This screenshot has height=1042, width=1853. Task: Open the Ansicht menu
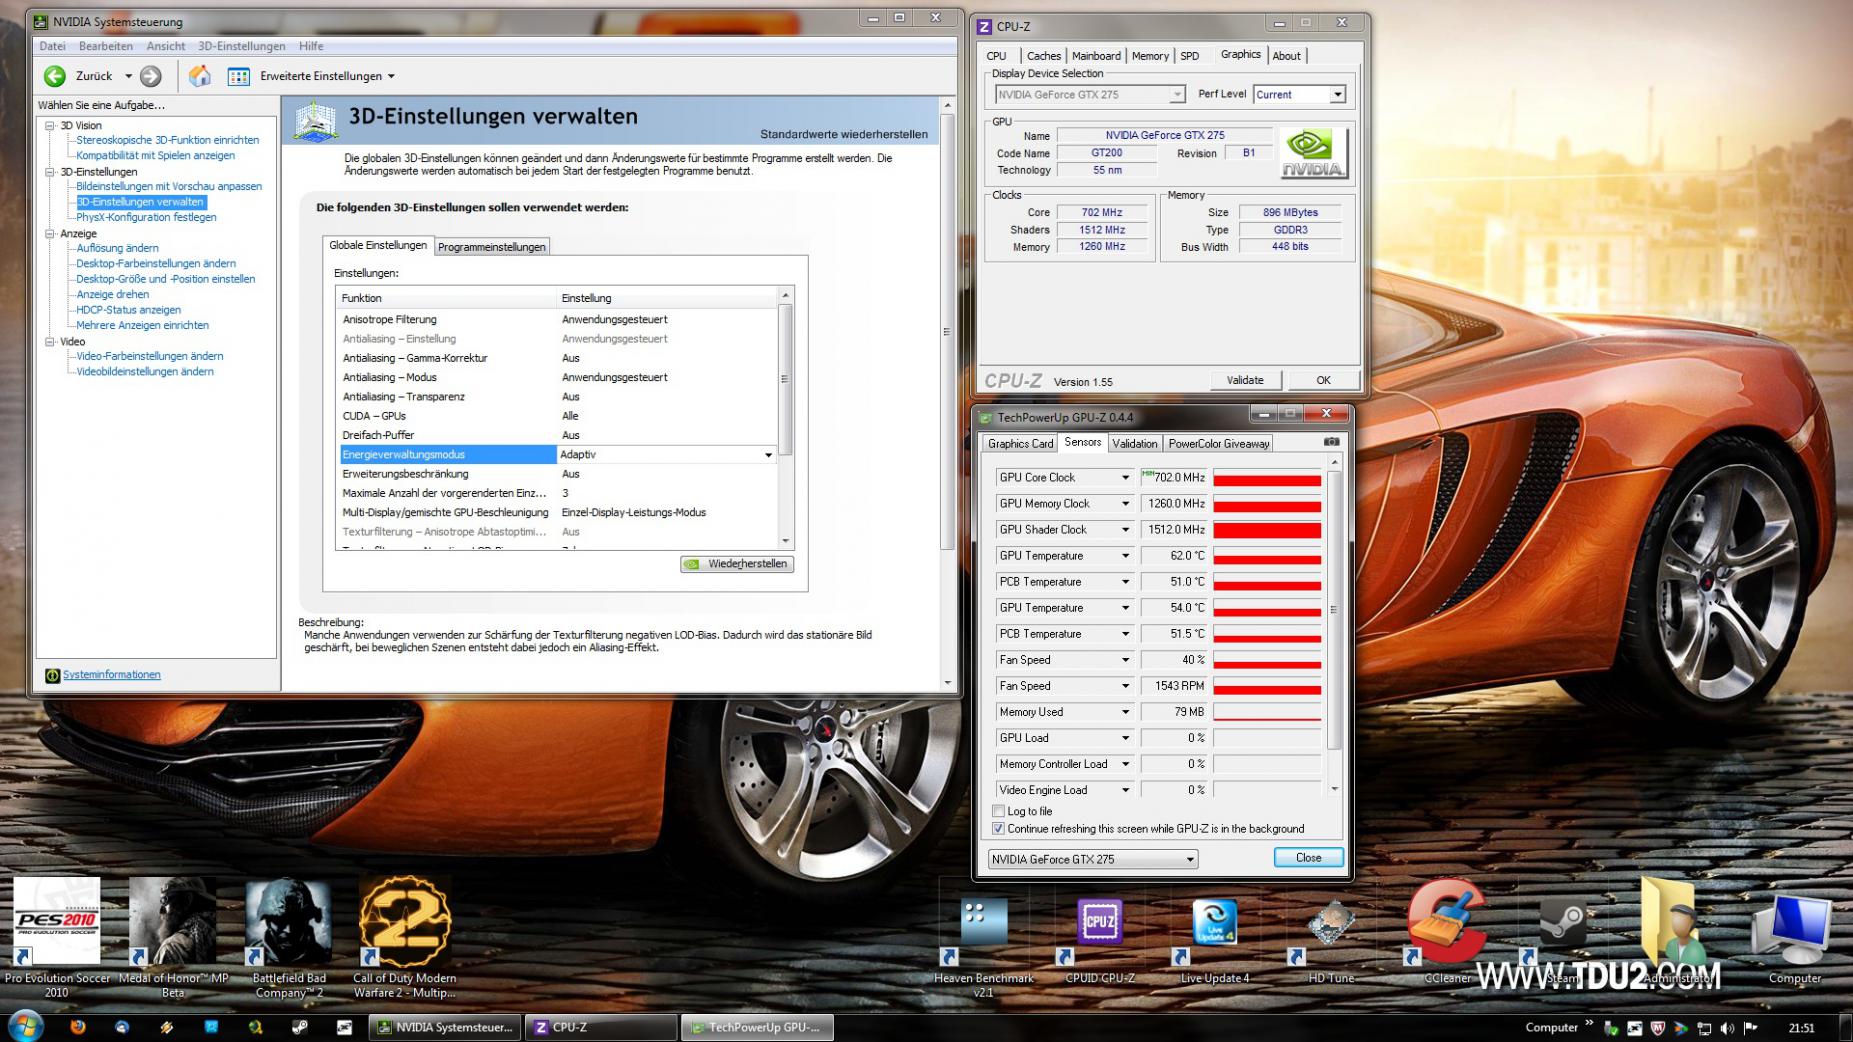166,46
